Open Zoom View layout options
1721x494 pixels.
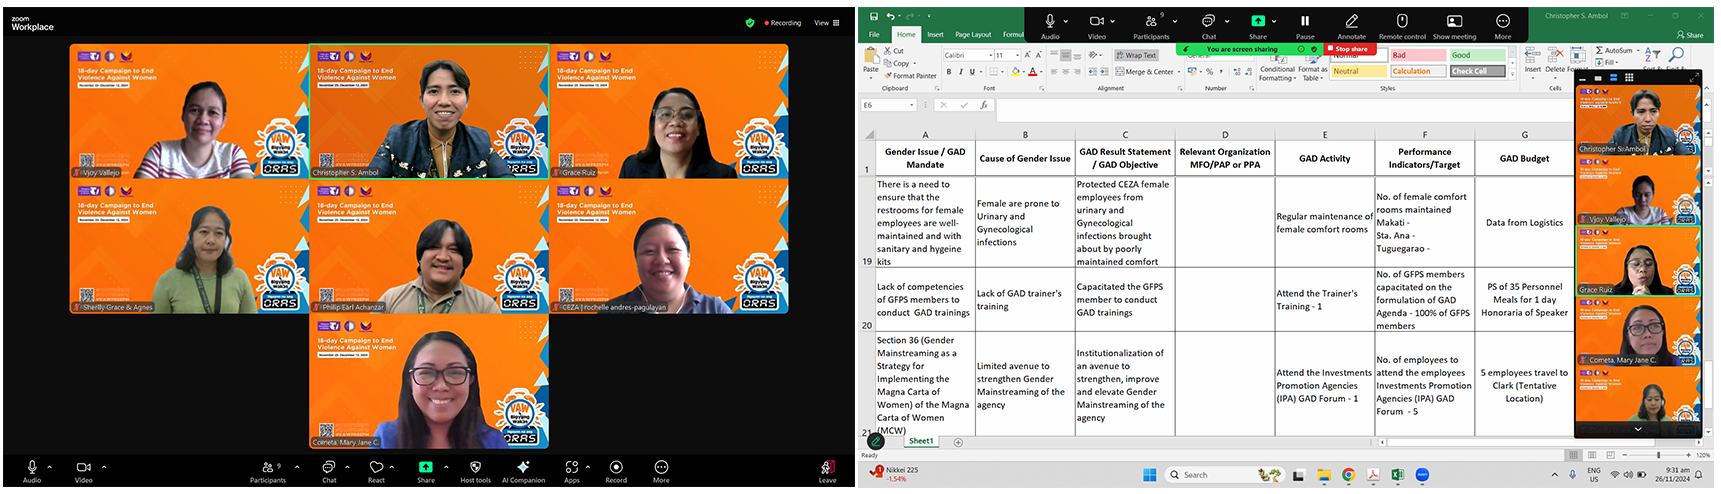[x=826, y=23]
